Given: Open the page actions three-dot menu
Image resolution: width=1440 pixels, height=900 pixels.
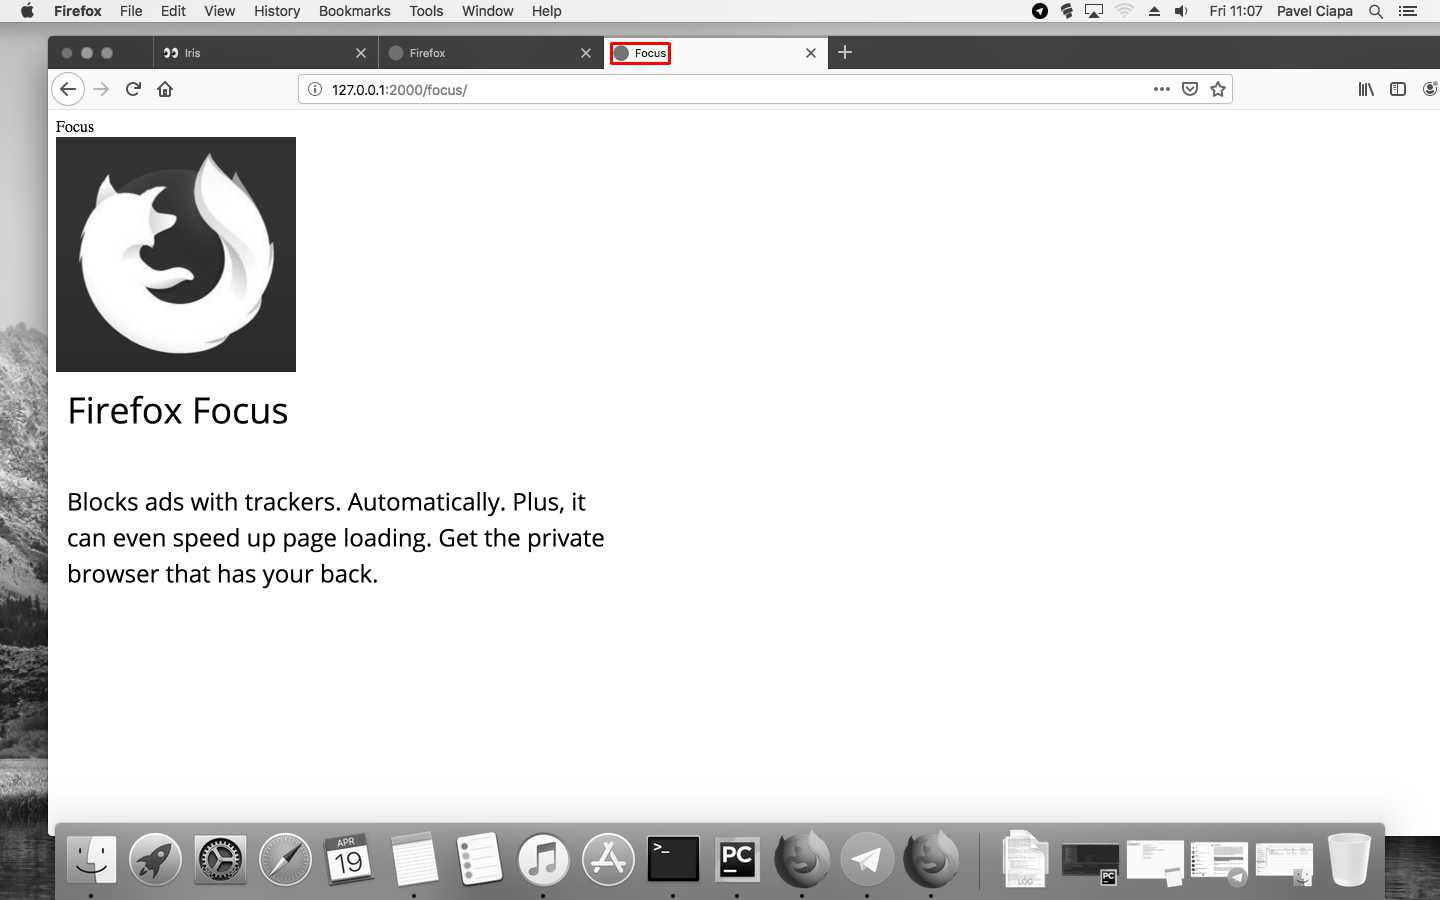Looking at the screenshot, I should [x=1161, y=89].
